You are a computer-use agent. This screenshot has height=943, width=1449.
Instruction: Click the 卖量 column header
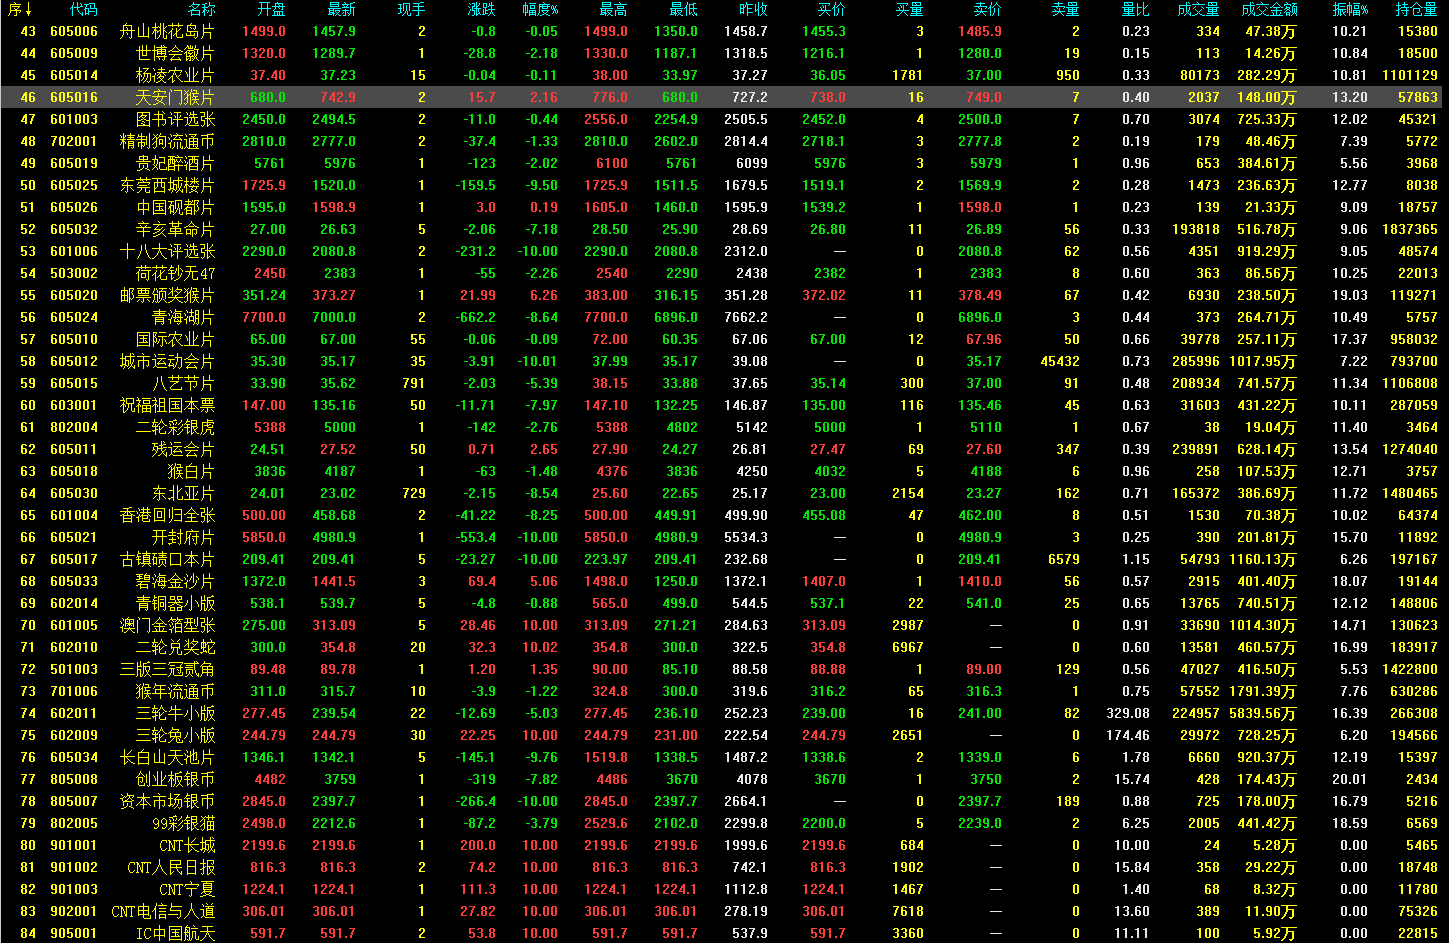(1065, 9)
